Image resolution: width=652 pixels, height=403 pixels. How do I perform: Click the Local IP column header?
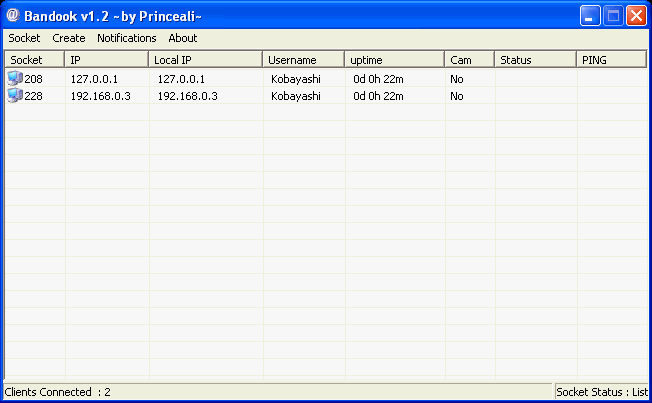(x=205, y=60)
